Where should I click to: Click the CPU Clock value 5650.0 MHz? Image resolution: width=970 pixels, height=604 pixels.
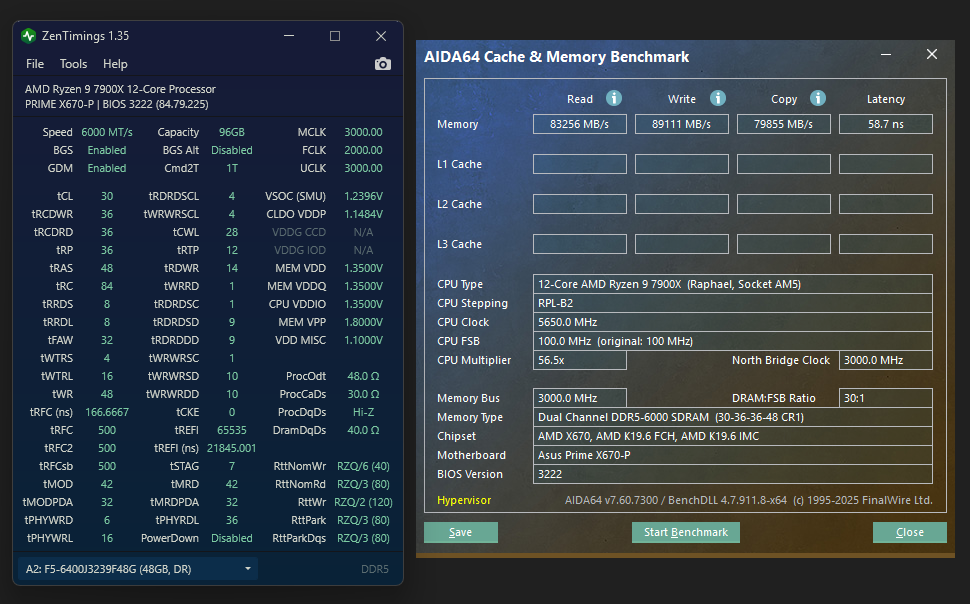click(x=732, y=322)
